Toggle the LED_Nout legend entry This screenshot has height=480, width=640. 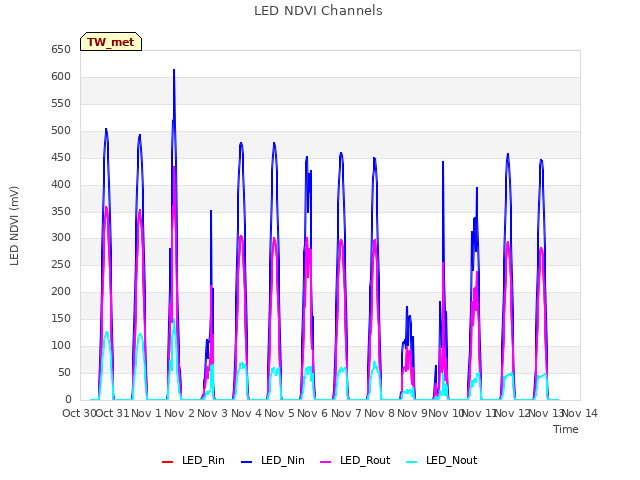pyautogui.click(x=442, y=461)
